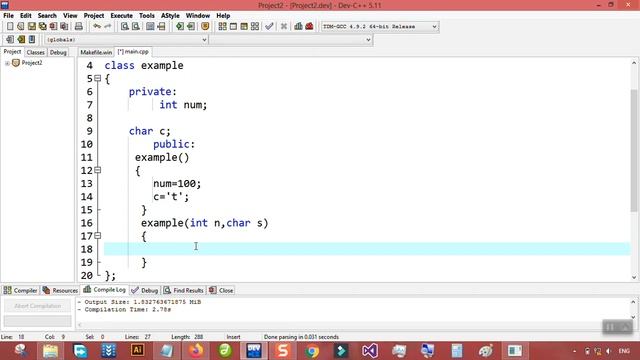Start debugging with the checkmark icon
This screenshot has height=360, width=640.
(269, 27)
